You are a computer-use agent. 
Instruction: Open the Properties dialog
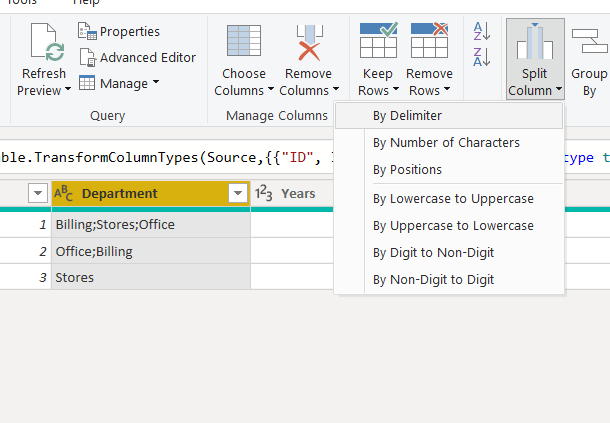click(x=119, y=32)
